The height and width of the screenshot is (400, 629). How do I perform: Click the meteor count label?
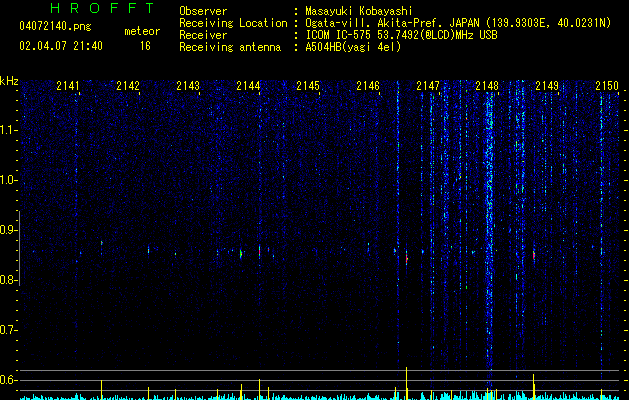pyautogui.click(x=142, y=31)
